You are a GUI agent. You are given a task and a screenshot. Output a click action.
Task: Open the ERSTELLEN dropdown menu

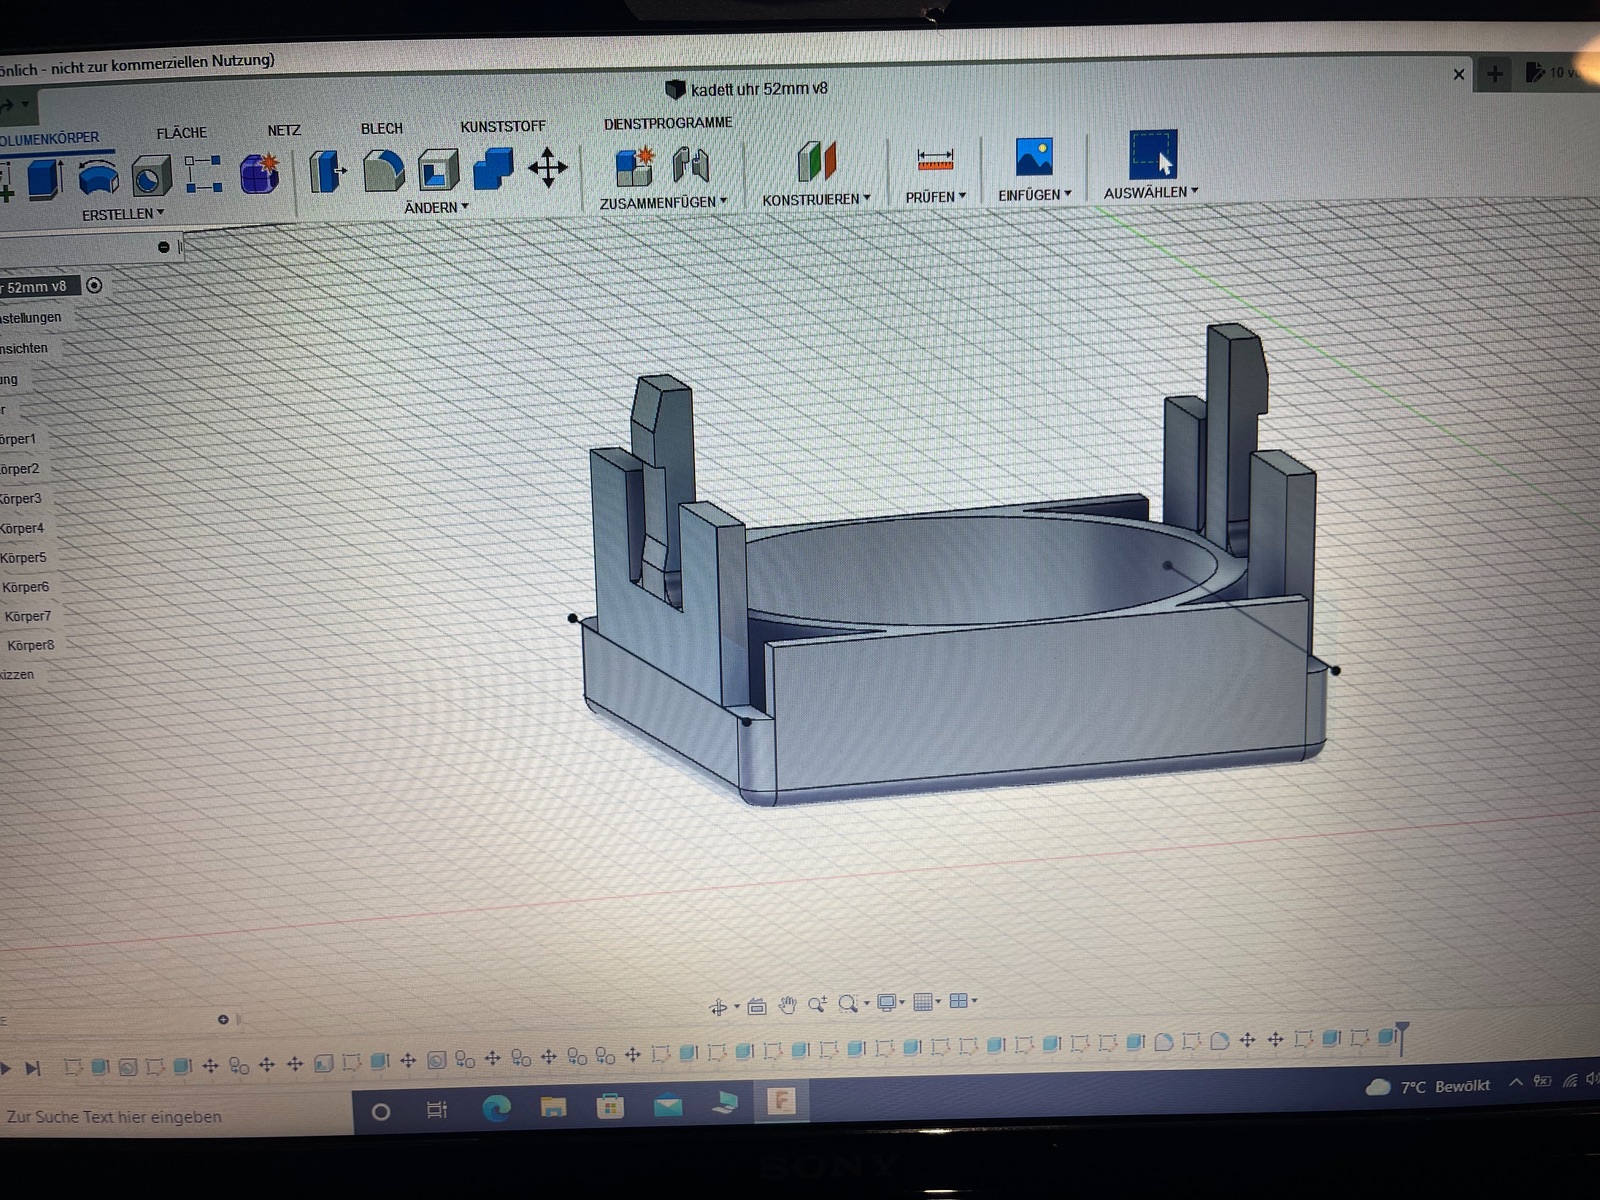(122, 214)
